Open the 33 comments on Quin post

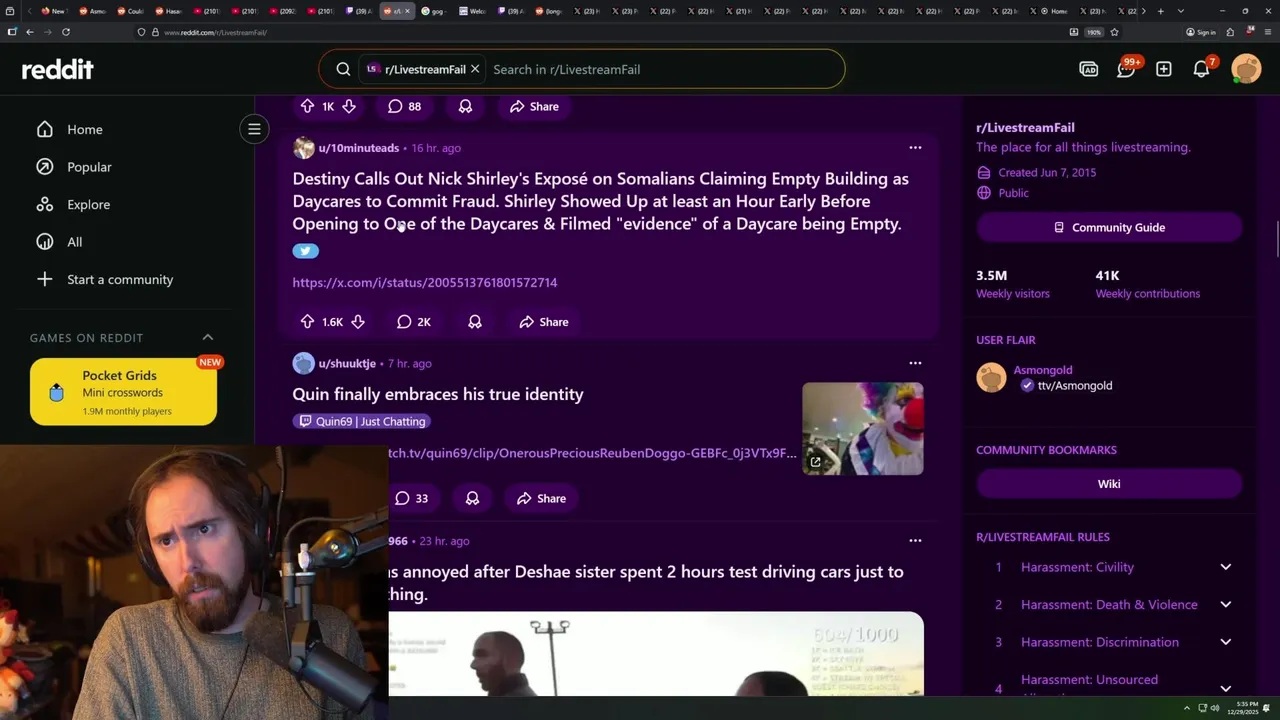[411, 498]
